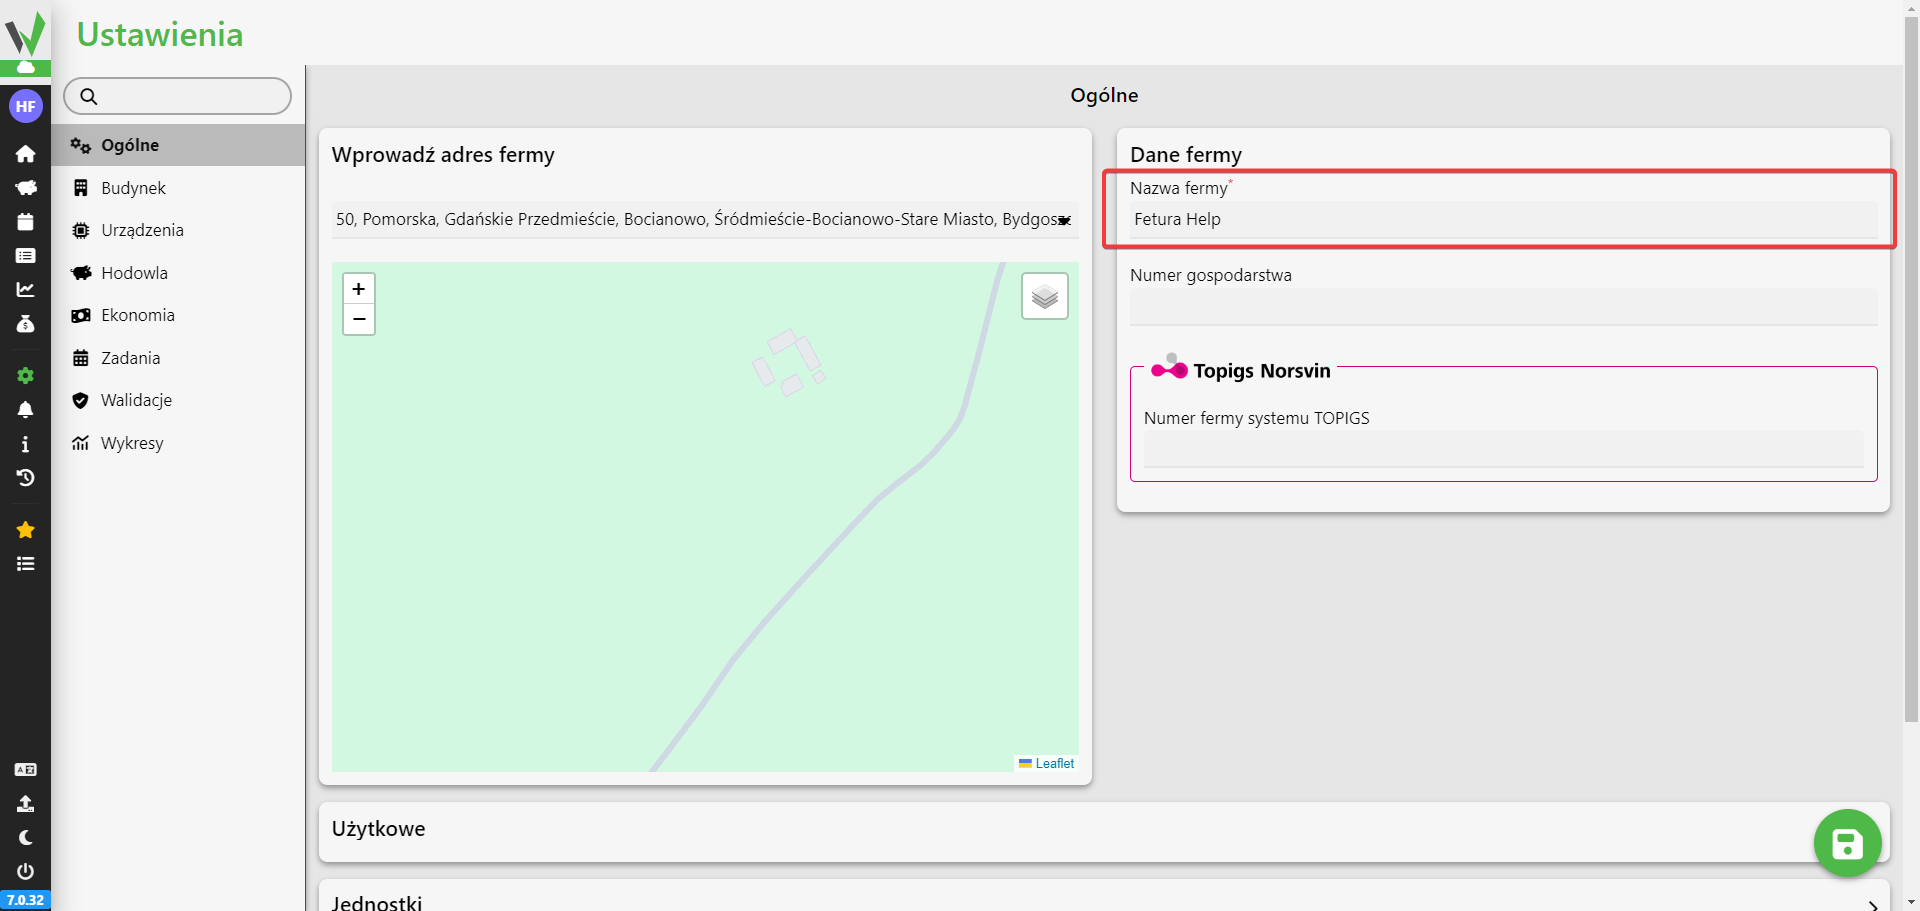Click the Numer gospodarstwa input field
Viewport: 1920px width, 911px height.
click(x=1502, y=307)
